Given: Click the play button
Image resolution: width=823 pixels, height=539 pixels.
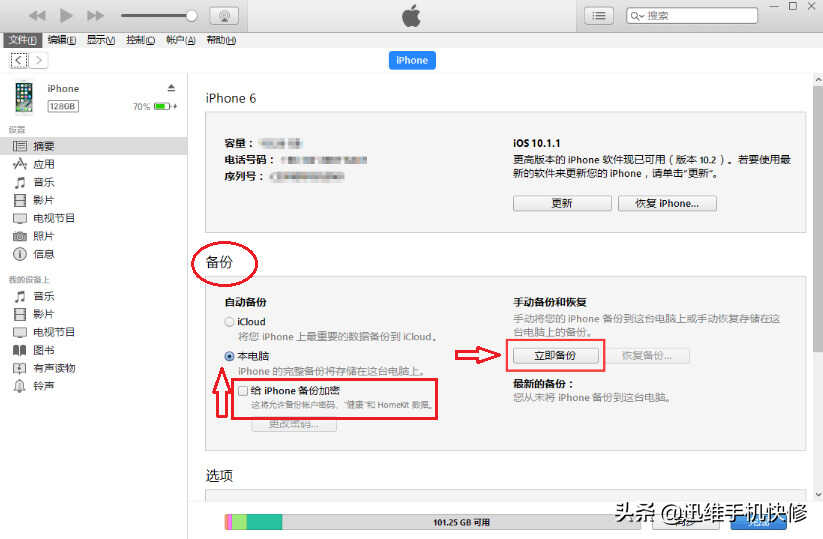Looking at the screenshot, I should point(66,15).
